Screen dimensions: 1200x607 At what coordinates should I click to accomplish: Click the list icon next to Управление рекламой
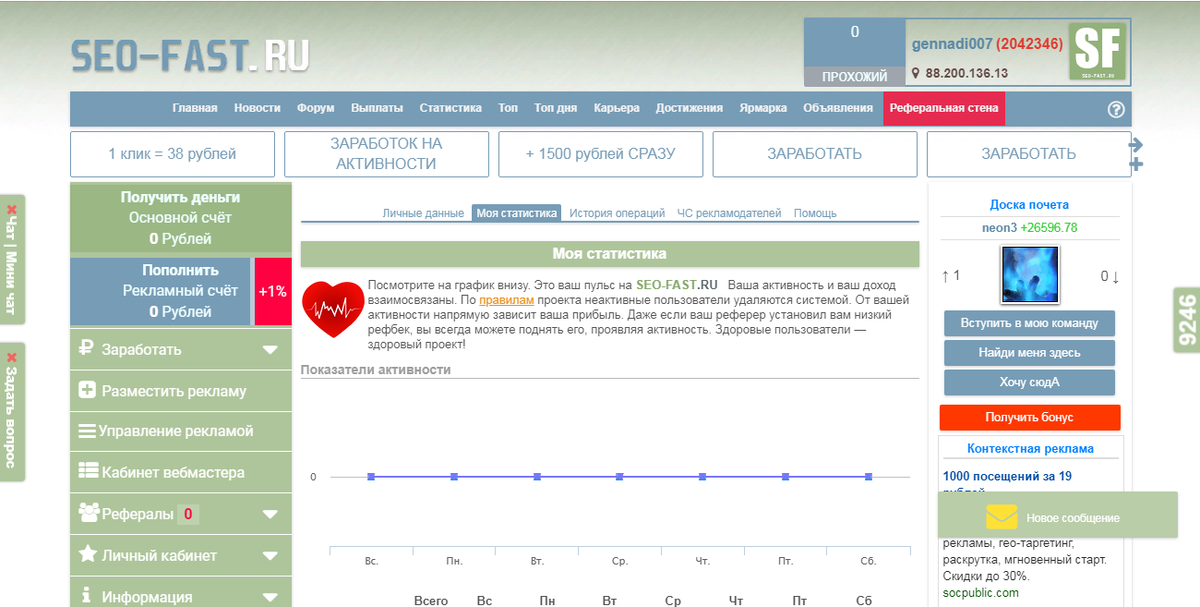point(87,431)
